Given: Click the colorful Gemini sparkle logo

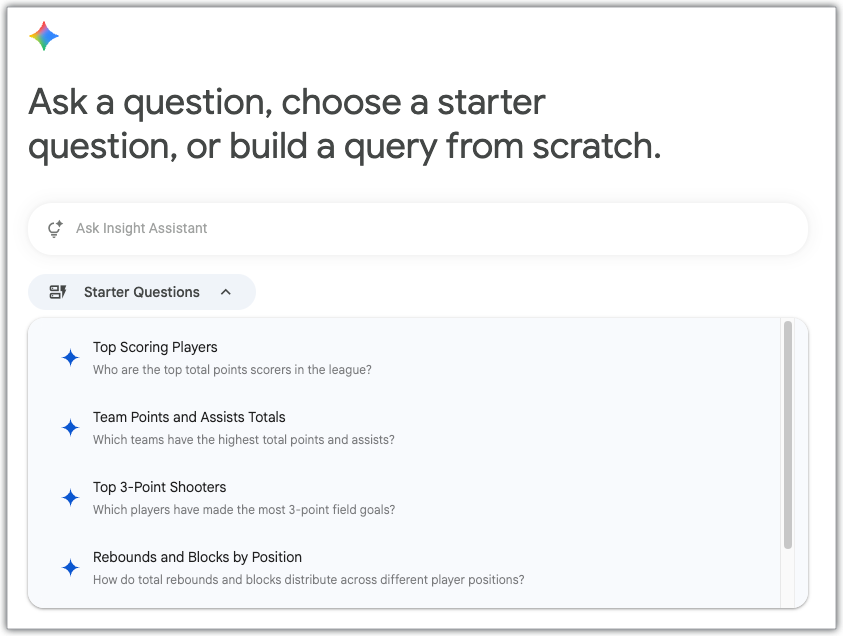Looking at the screenshot, I should [44, 36].
